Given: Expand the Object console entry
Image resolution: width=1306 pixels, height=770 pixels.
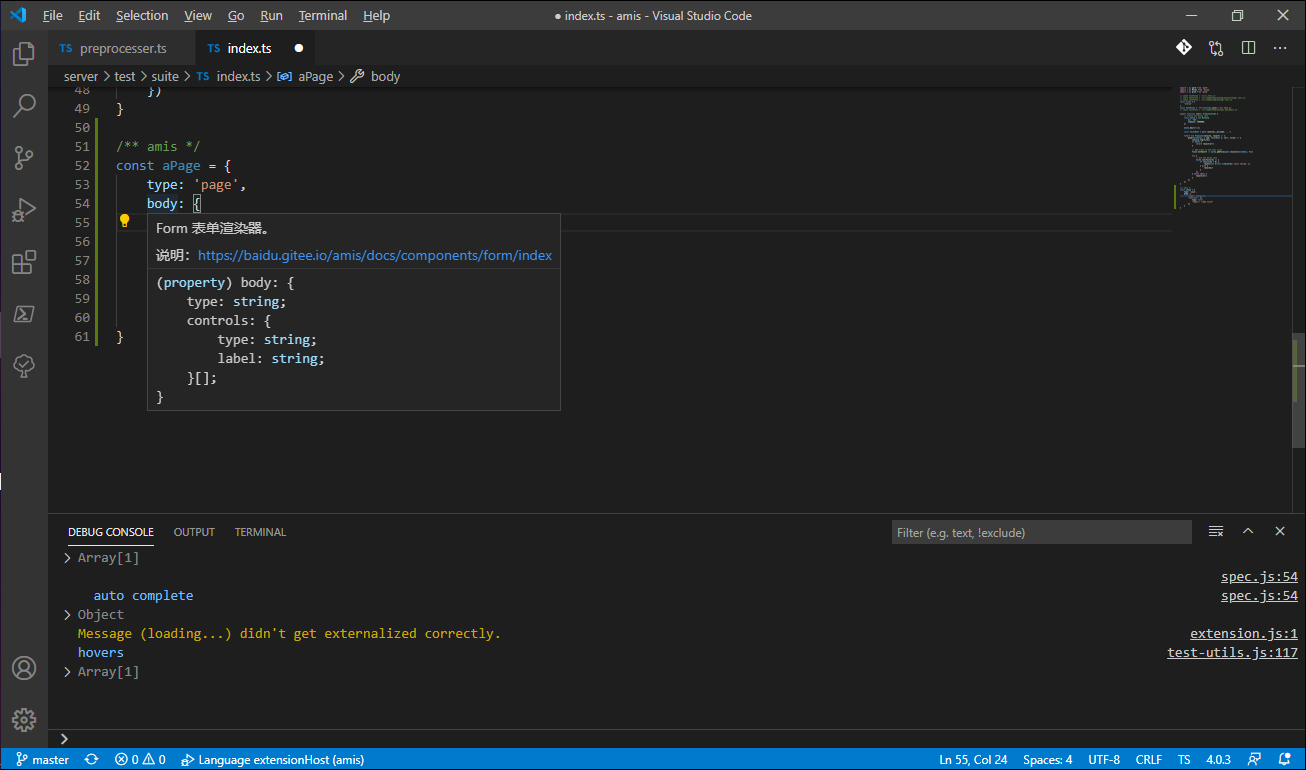Looking at the screenshot, I should pyautogui.click(x=68, y=615).
